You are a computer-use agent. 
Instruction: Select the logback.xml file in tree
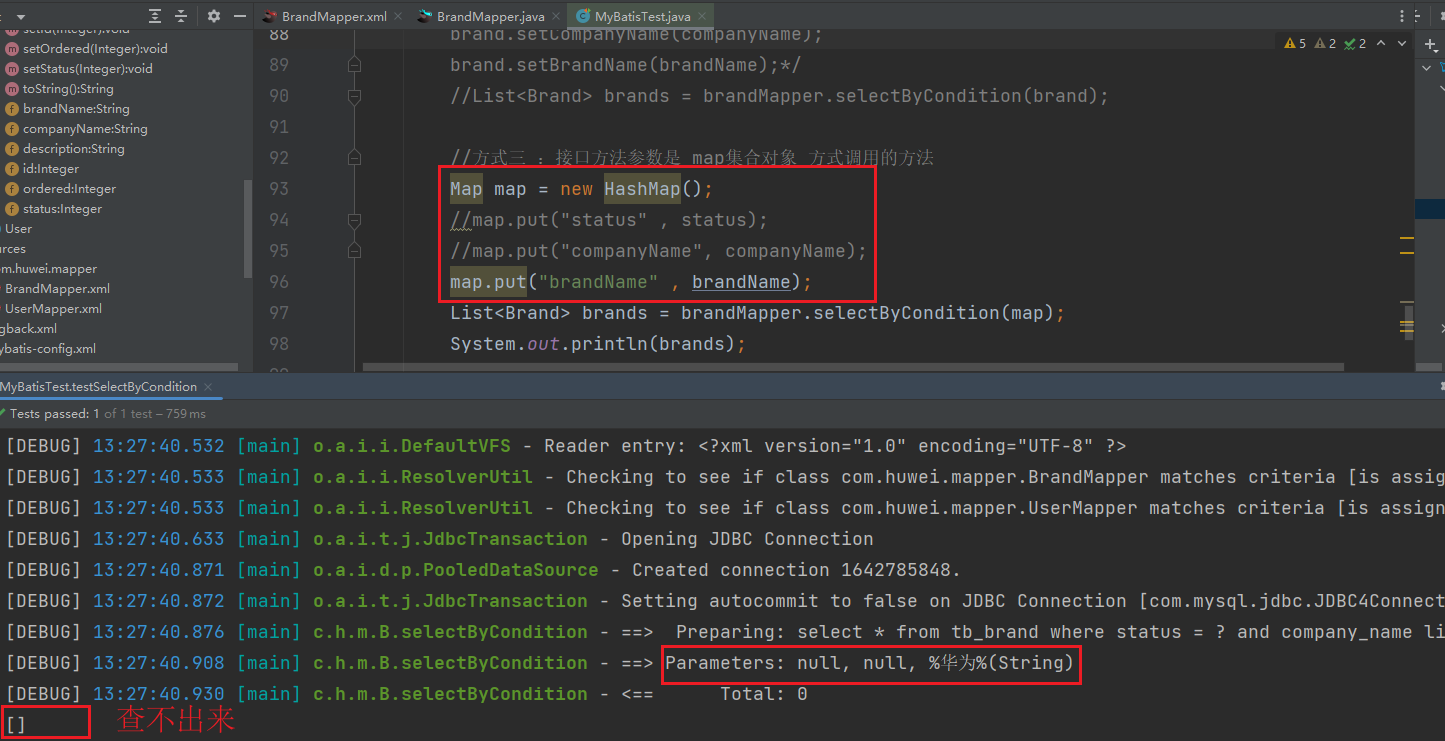[29, 329]
